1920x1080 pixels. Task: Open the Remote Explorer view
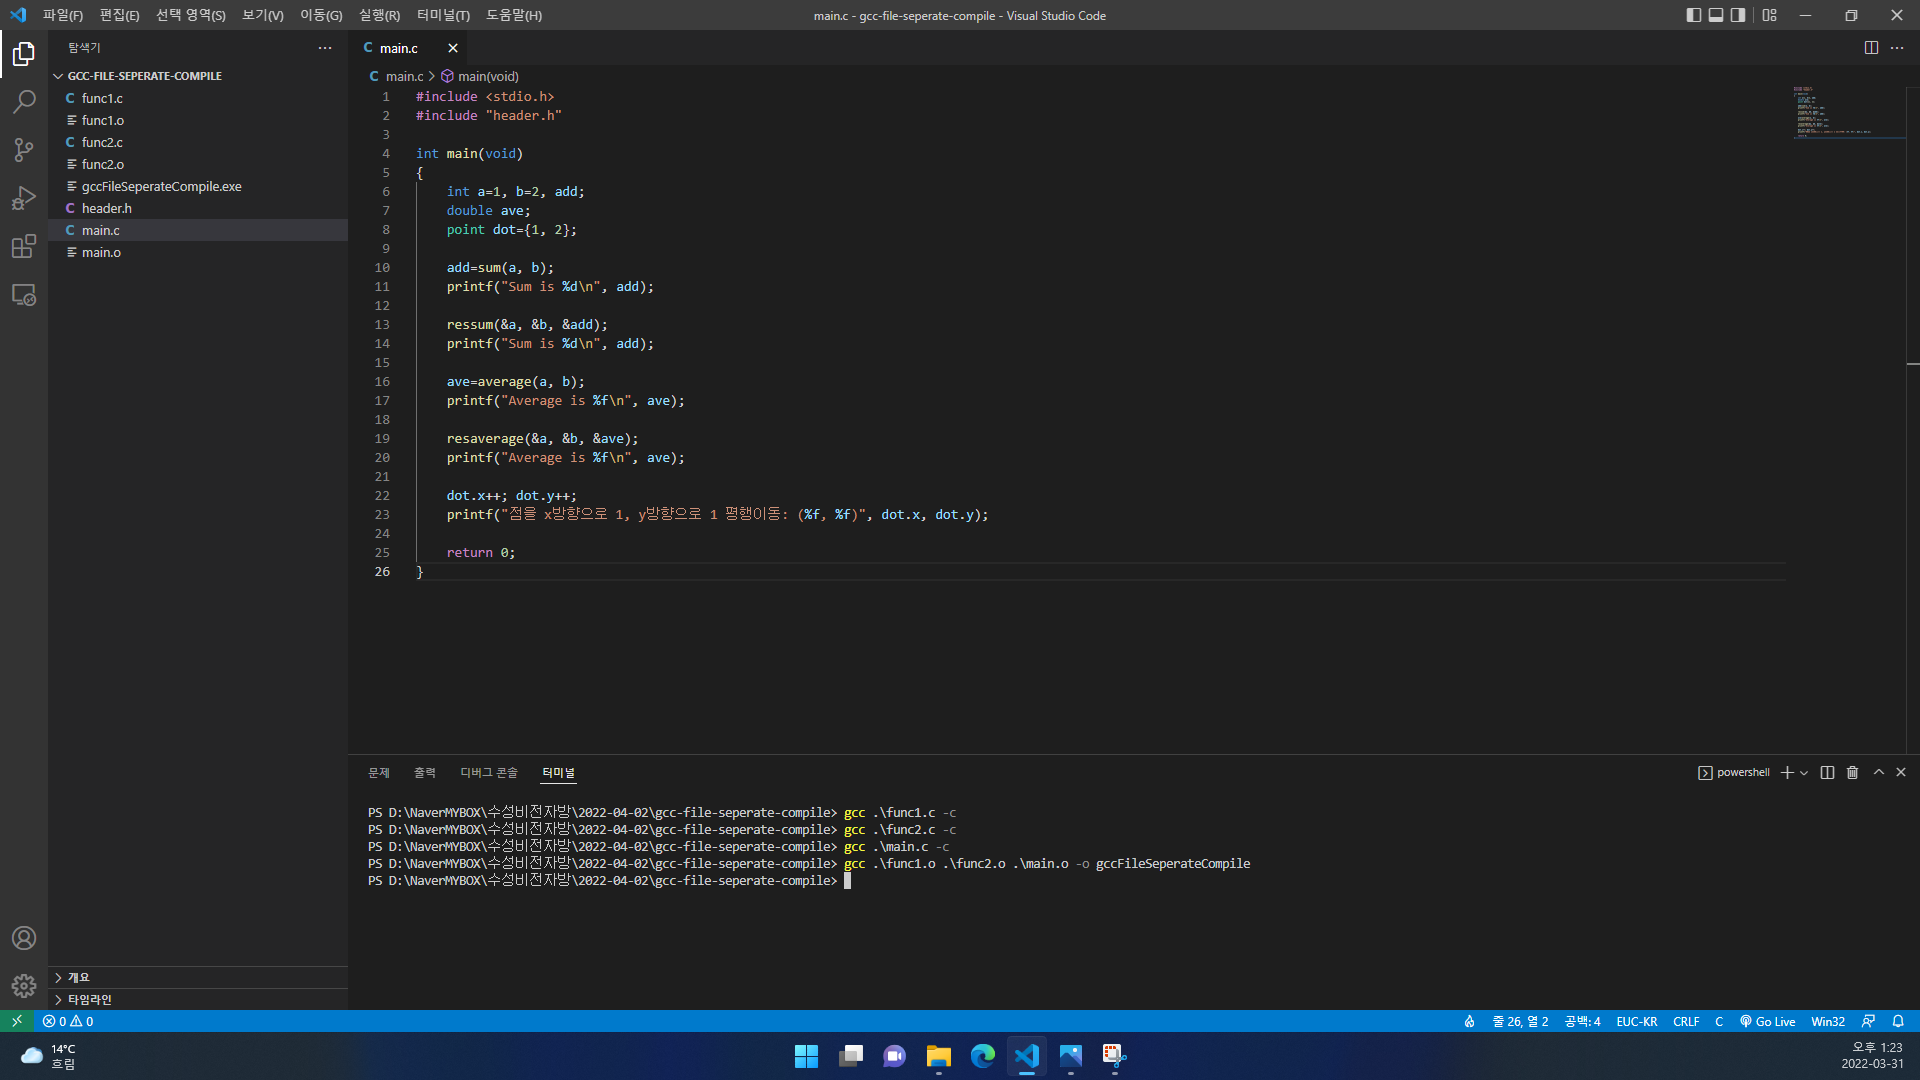(x=24, y=295)
